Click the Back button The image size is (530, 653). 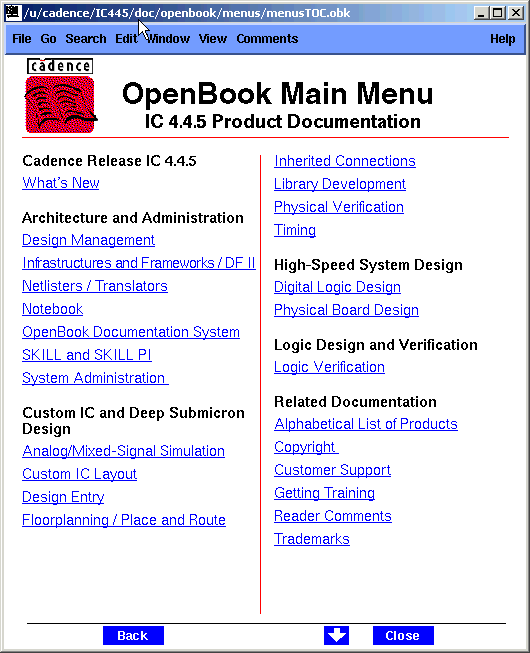point(133,636)
